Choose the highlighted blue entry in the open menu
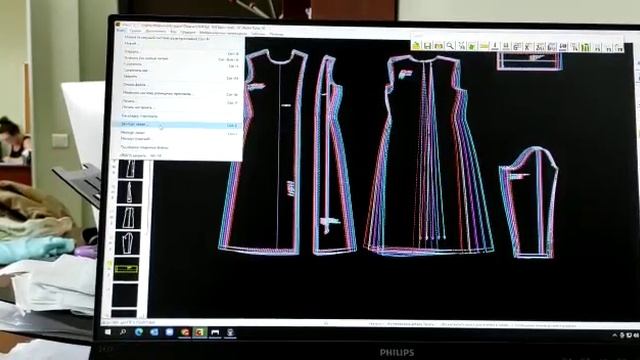The width and height of the screenshot is (640, 360). tap(178, 124)
